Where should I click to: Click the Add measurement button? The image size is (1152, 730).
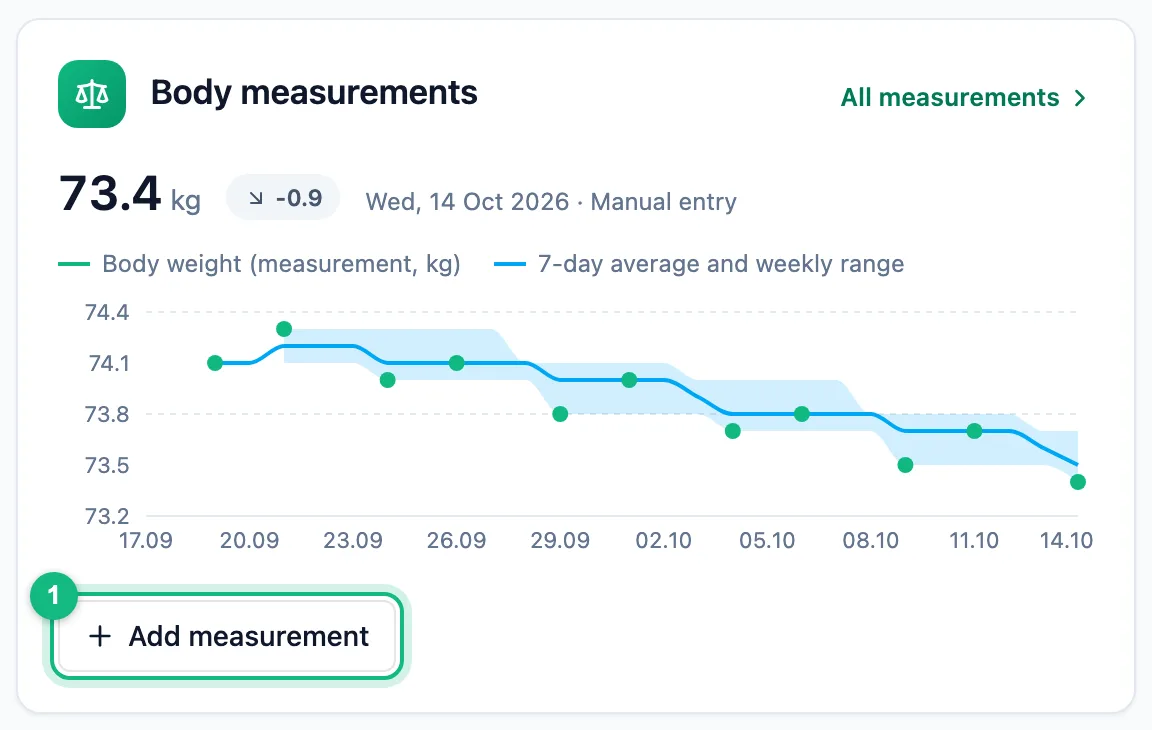227,636
